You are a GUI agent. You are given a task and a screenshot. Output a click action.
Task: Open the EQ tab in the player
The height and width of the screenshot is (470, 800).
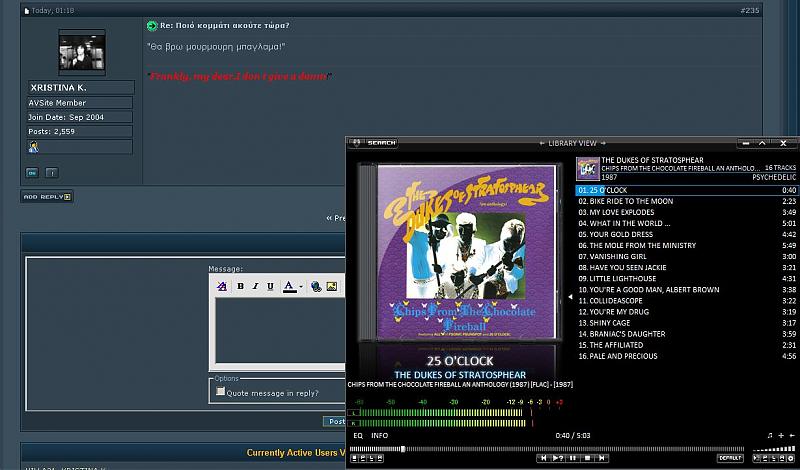pyautogui.click(x=358, y=435)
